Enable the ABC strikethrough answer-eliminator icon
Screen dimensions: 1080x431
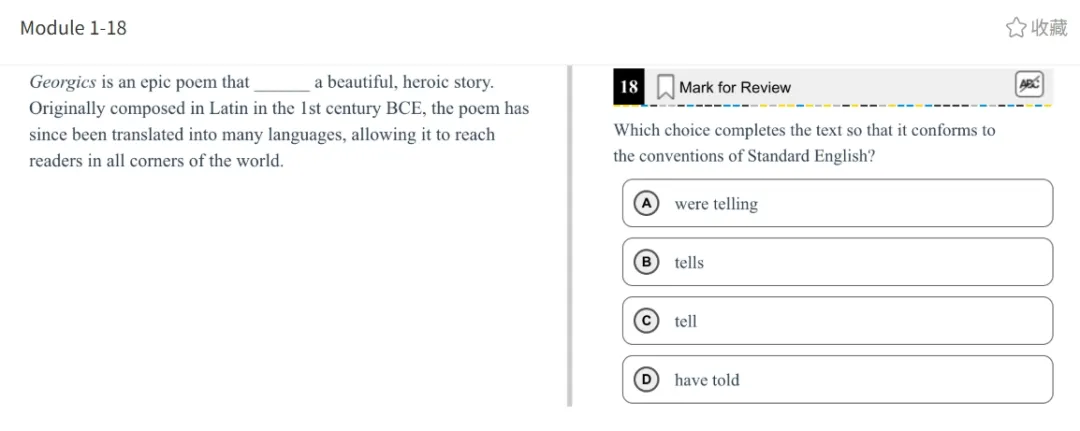click(1029, 85)
